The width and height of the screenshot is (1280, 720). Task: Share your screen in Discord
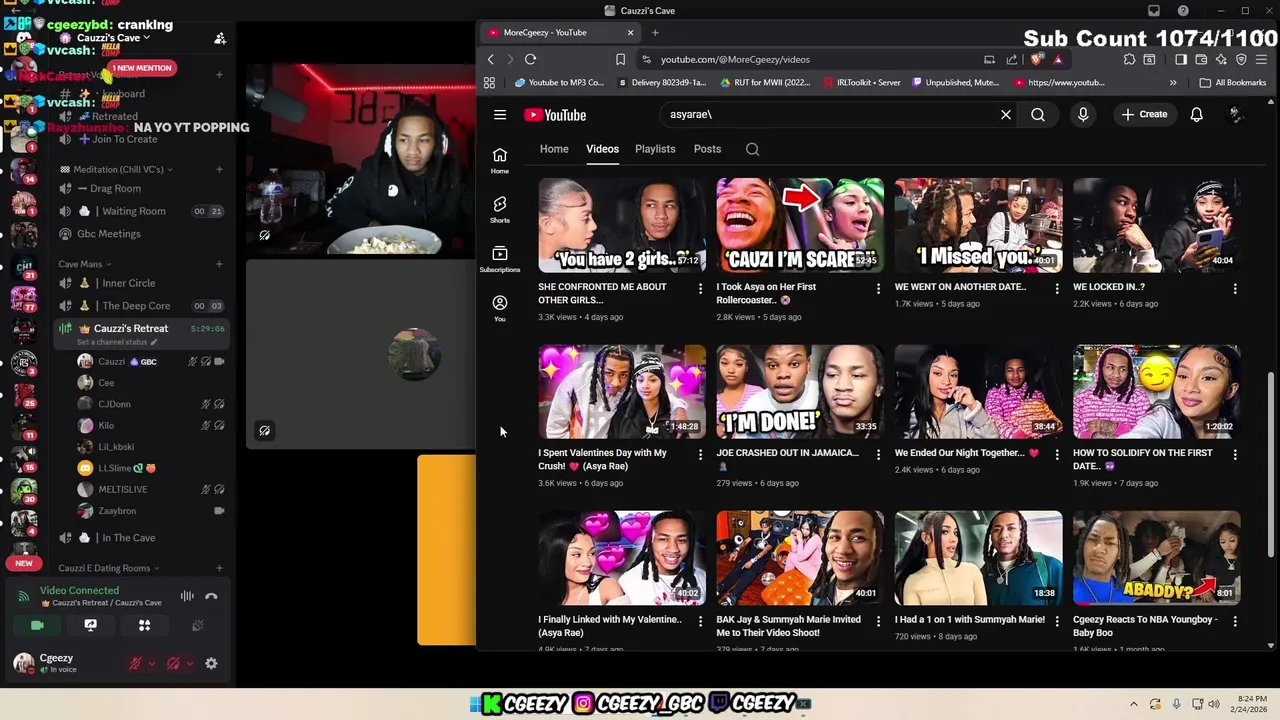click(91, 625)
